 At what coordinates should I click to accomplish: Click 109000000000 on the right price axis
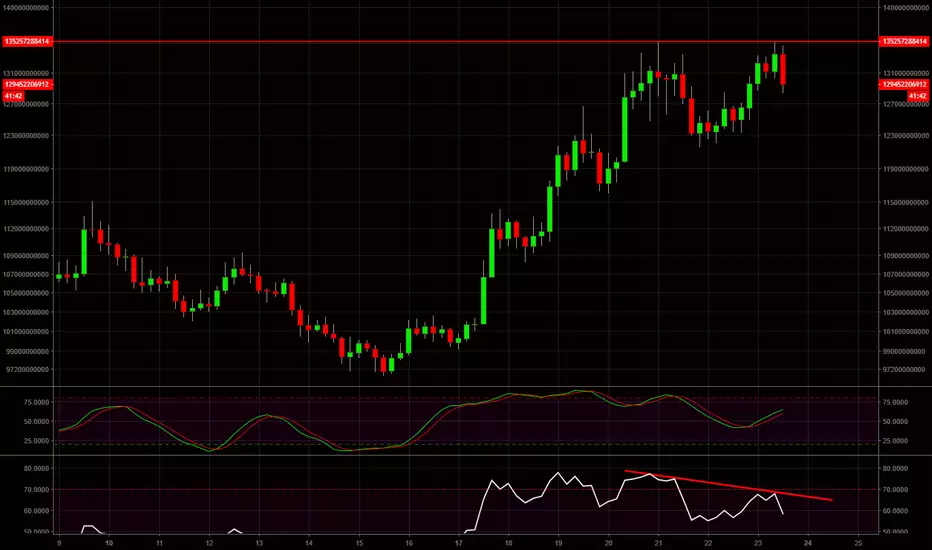click(x=905, y=256)
